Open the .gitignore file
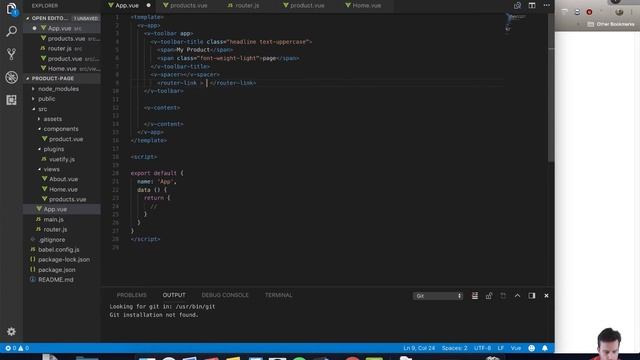640x360 pixels. point(51,240)
